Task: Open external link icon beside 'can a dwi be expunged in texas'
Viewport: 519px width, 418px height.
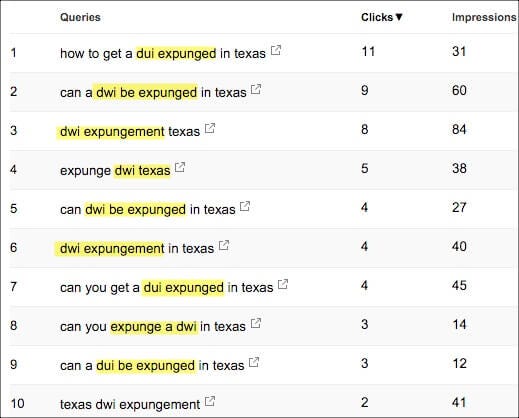Action: click(256, 89)
